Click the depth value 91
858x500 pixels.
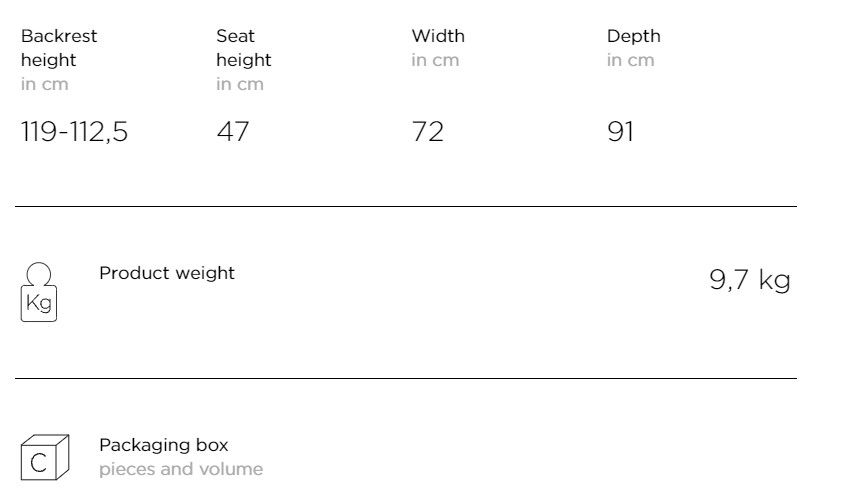point(621,132)
